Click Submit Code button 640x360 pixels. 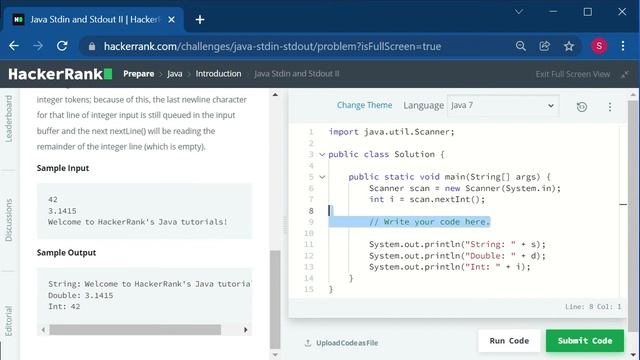pyautogui.click(x=585, y=340)
